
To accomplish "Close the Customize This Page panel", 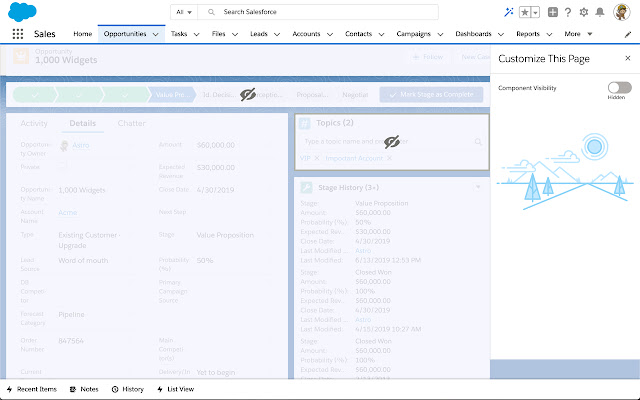I will click(x=627, y=59).
